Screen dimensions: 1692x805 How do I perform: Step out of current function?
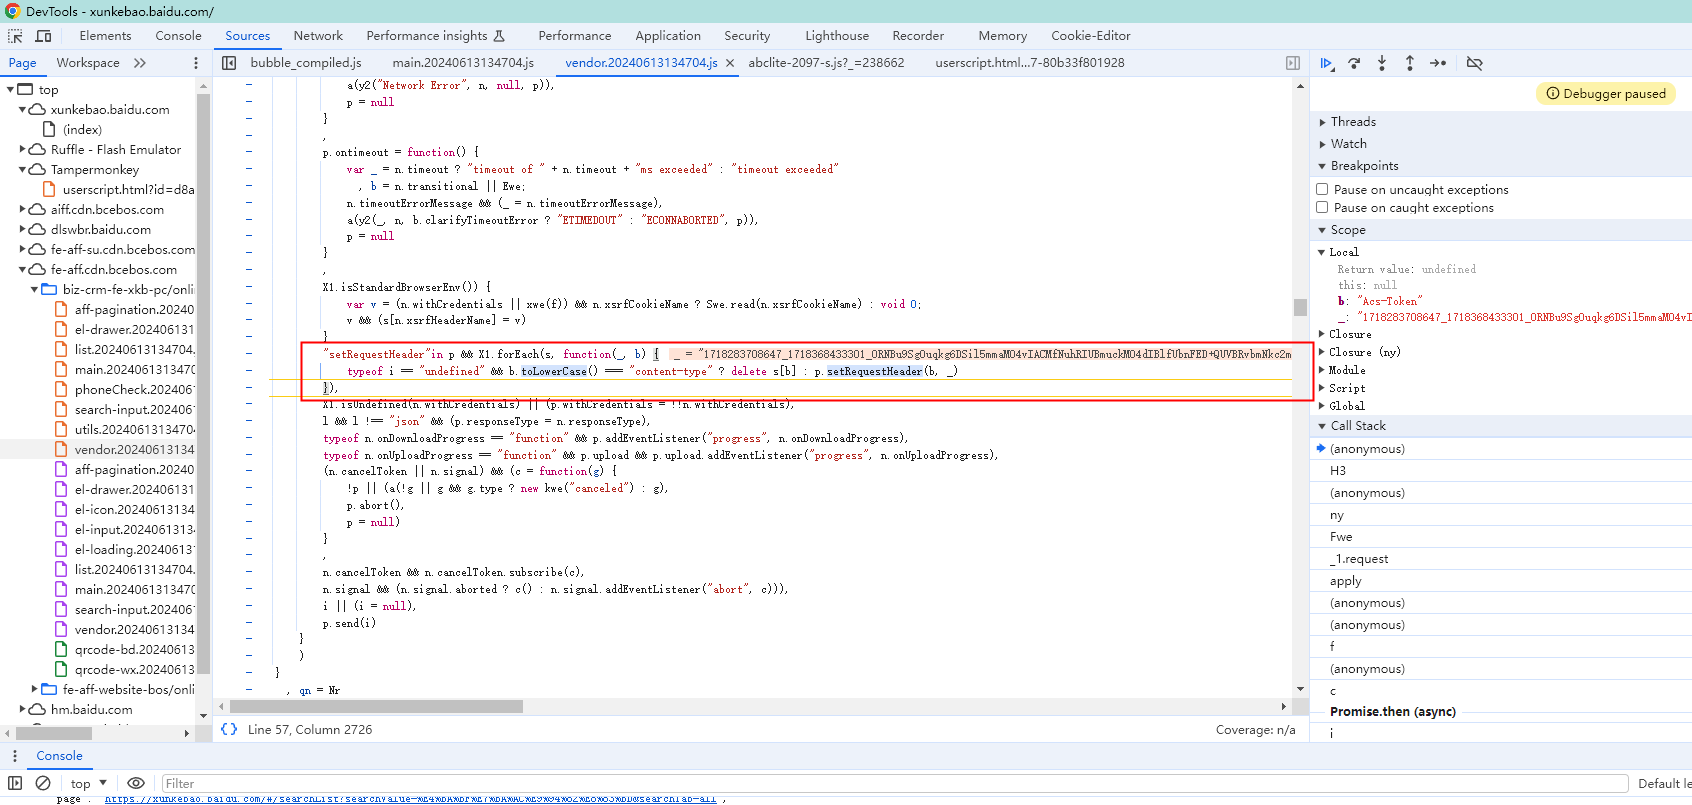1410,63
